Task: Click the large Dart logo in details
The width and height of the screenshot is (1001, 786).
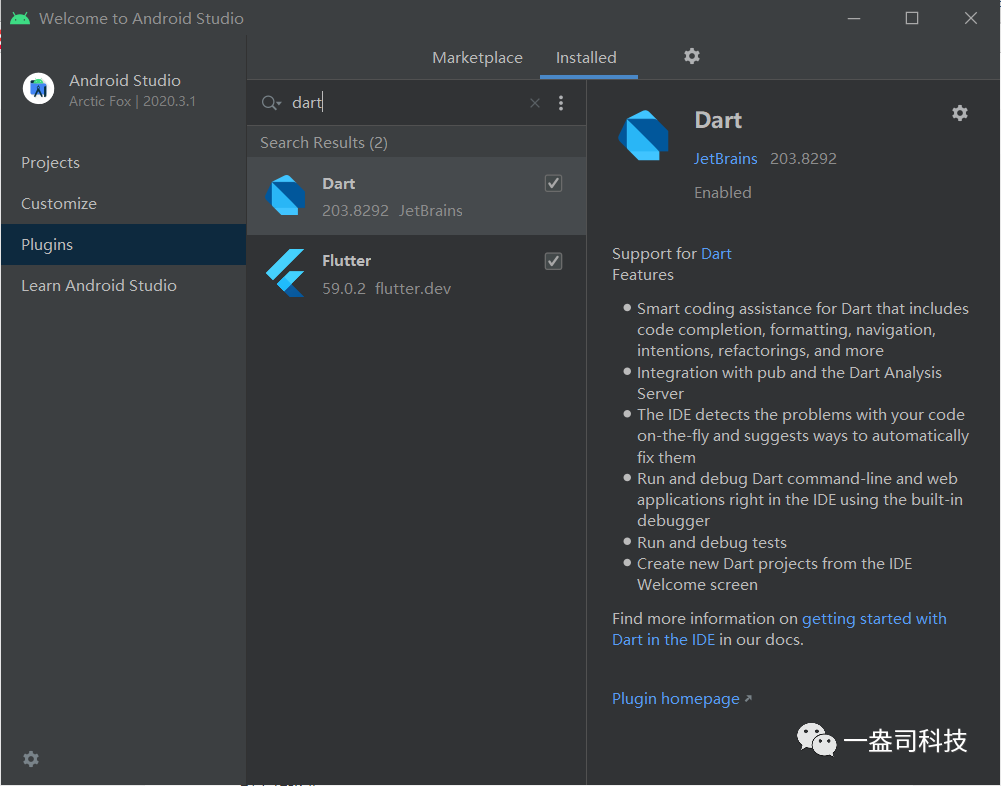Action: coord(644,135)
